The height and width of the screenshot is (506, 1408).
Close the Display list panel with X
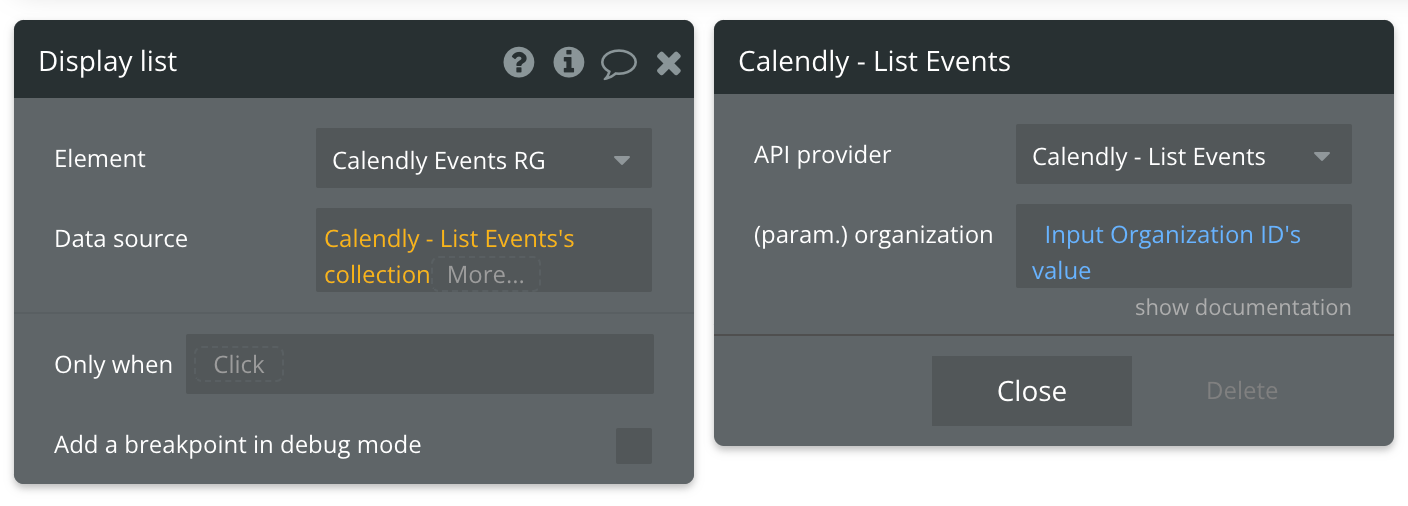pyautogui.click(x=669, y=64)
